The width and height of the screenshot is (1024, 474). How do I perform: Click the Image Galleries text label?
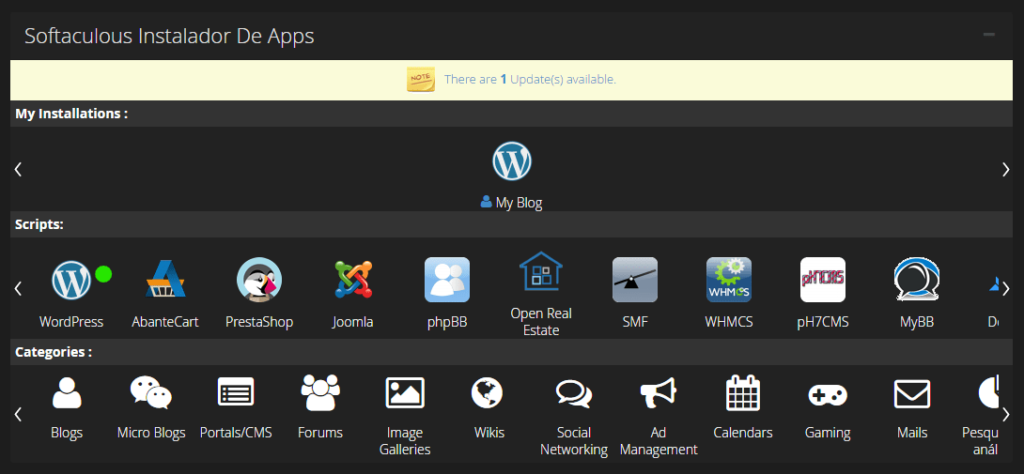tap(405, 441)
